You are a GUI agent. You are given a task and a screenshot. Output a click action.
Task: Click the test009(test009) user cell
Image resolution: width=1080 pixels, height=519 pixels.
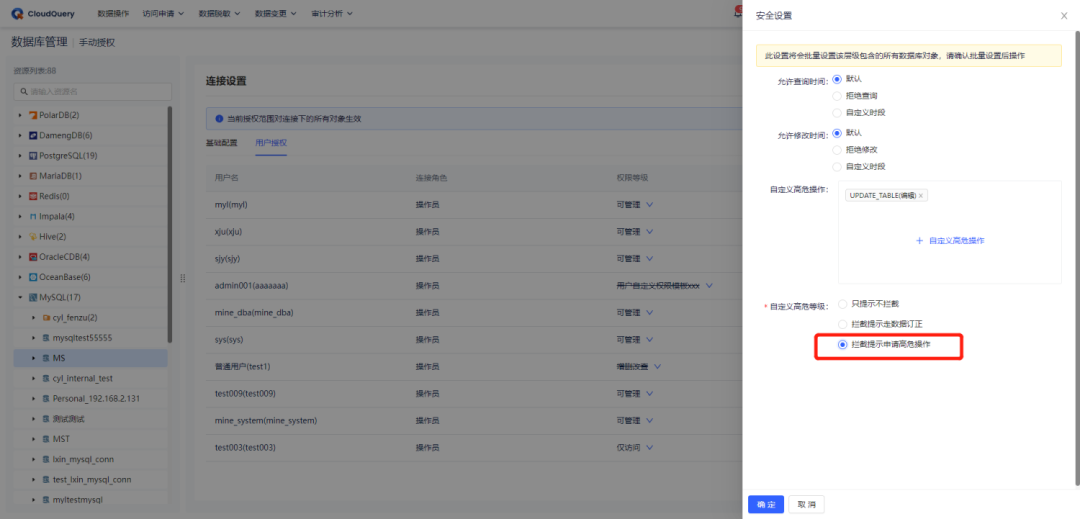pyautogui.click(x=245, y=394)
